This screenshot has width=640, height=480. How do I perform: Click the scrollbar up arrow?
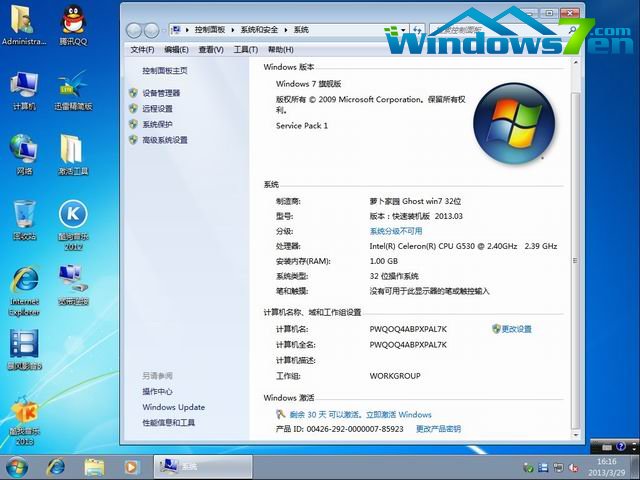(575, 63)
